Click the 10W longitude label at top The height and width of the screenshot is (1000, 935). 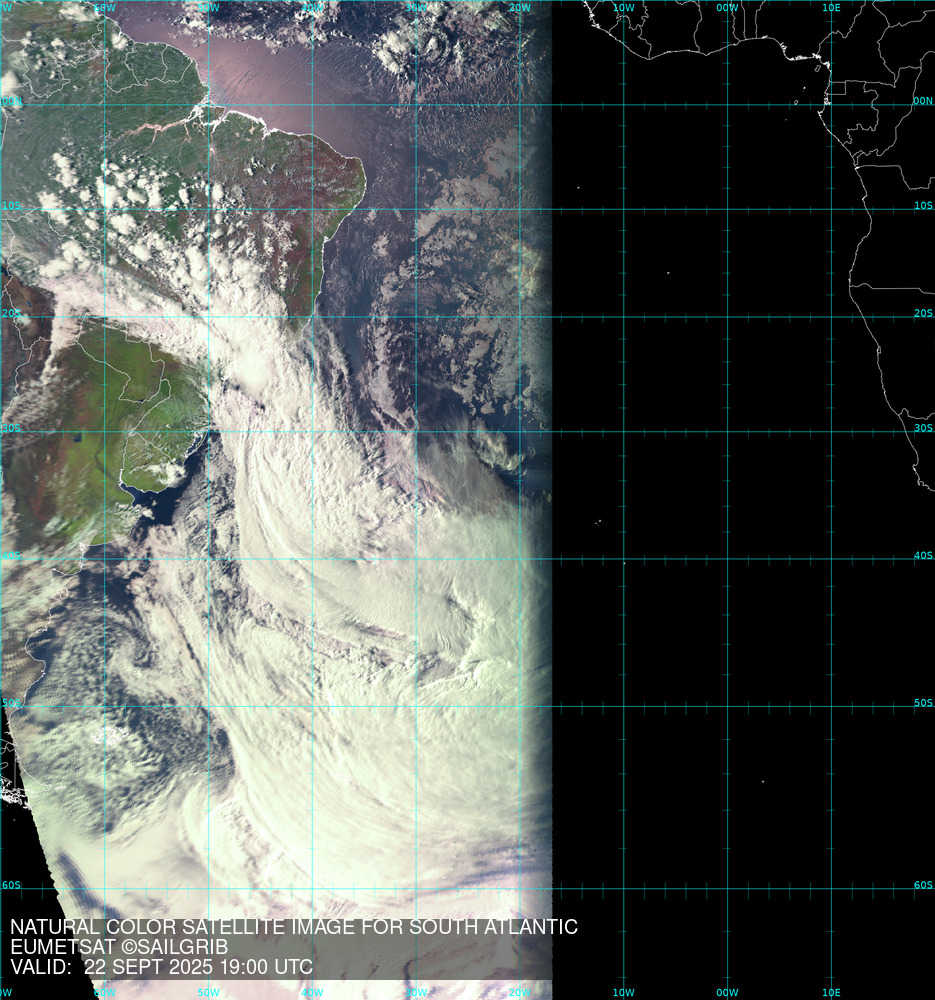click(x=623, y=8)
